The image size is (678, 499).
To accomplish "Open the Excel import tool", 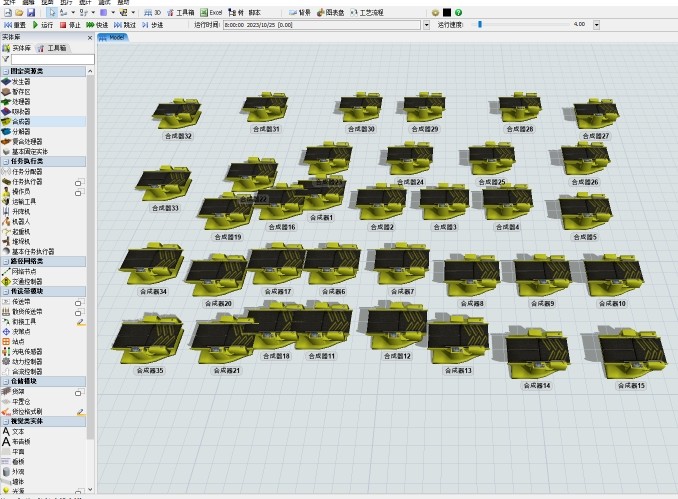I will pos(211,13).
